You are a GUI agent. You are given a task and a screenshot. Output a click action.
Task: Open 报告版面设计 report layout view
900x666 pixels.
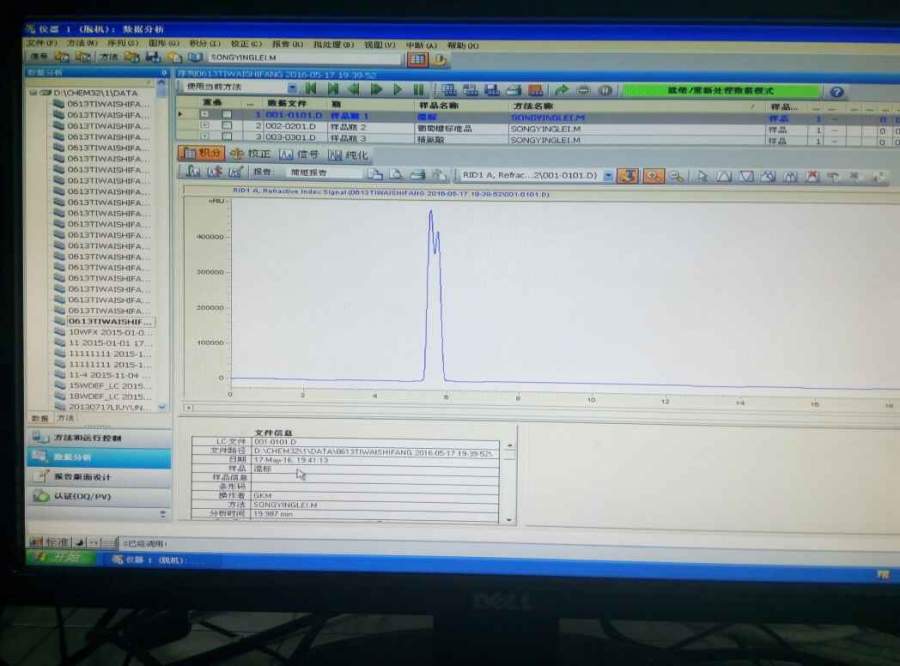[99, 477]
